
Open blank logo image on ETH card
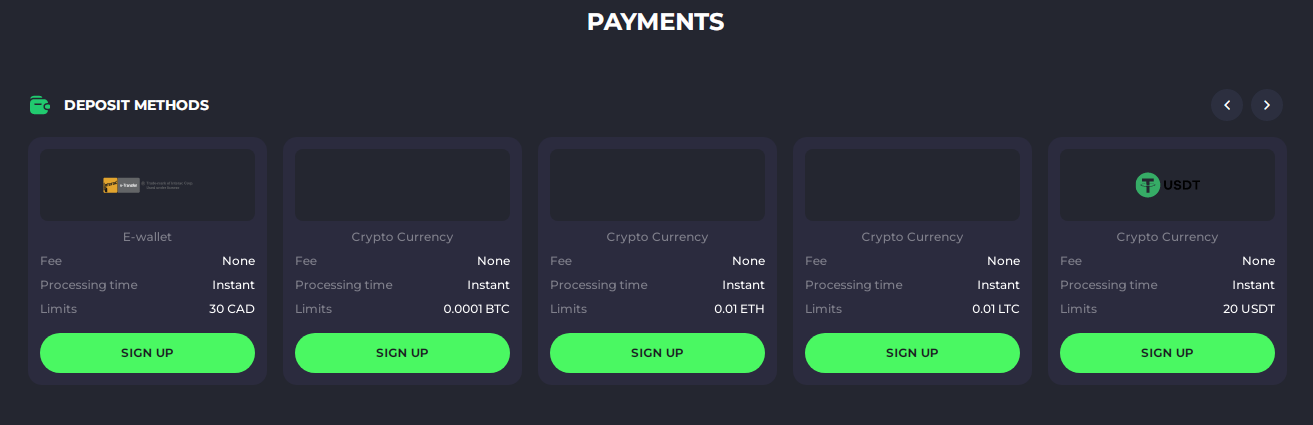657,185
